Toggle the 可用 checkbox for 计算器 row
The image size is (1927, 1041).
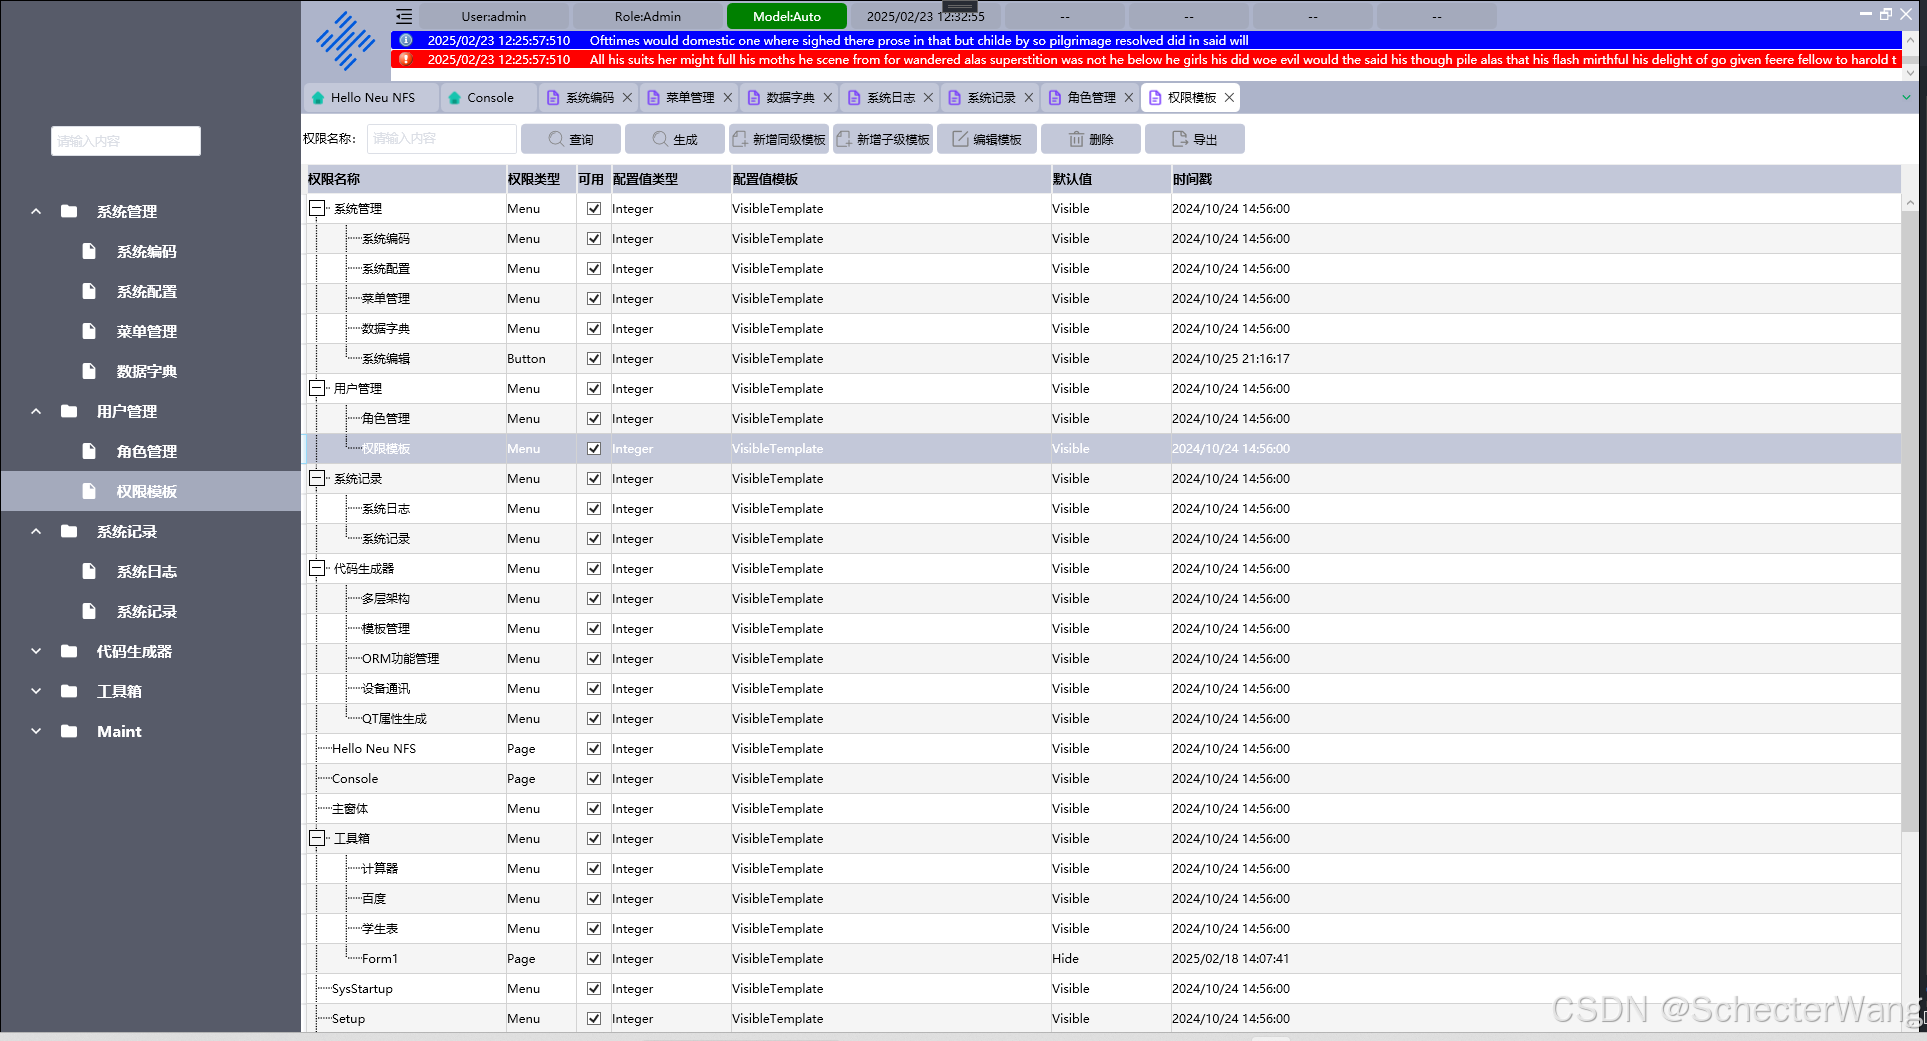click(594, 869)
